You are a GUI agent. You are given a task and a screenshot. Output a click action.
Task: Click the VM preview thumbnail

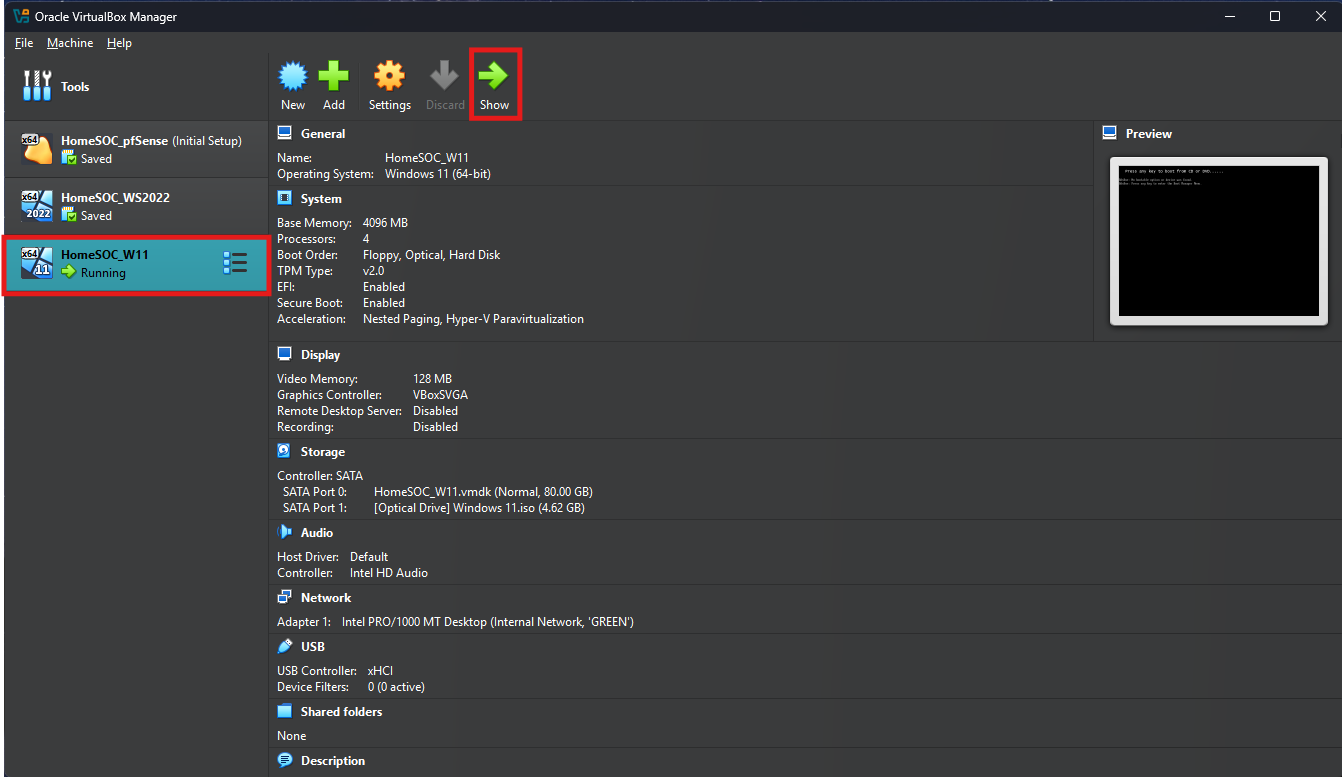1218,241
